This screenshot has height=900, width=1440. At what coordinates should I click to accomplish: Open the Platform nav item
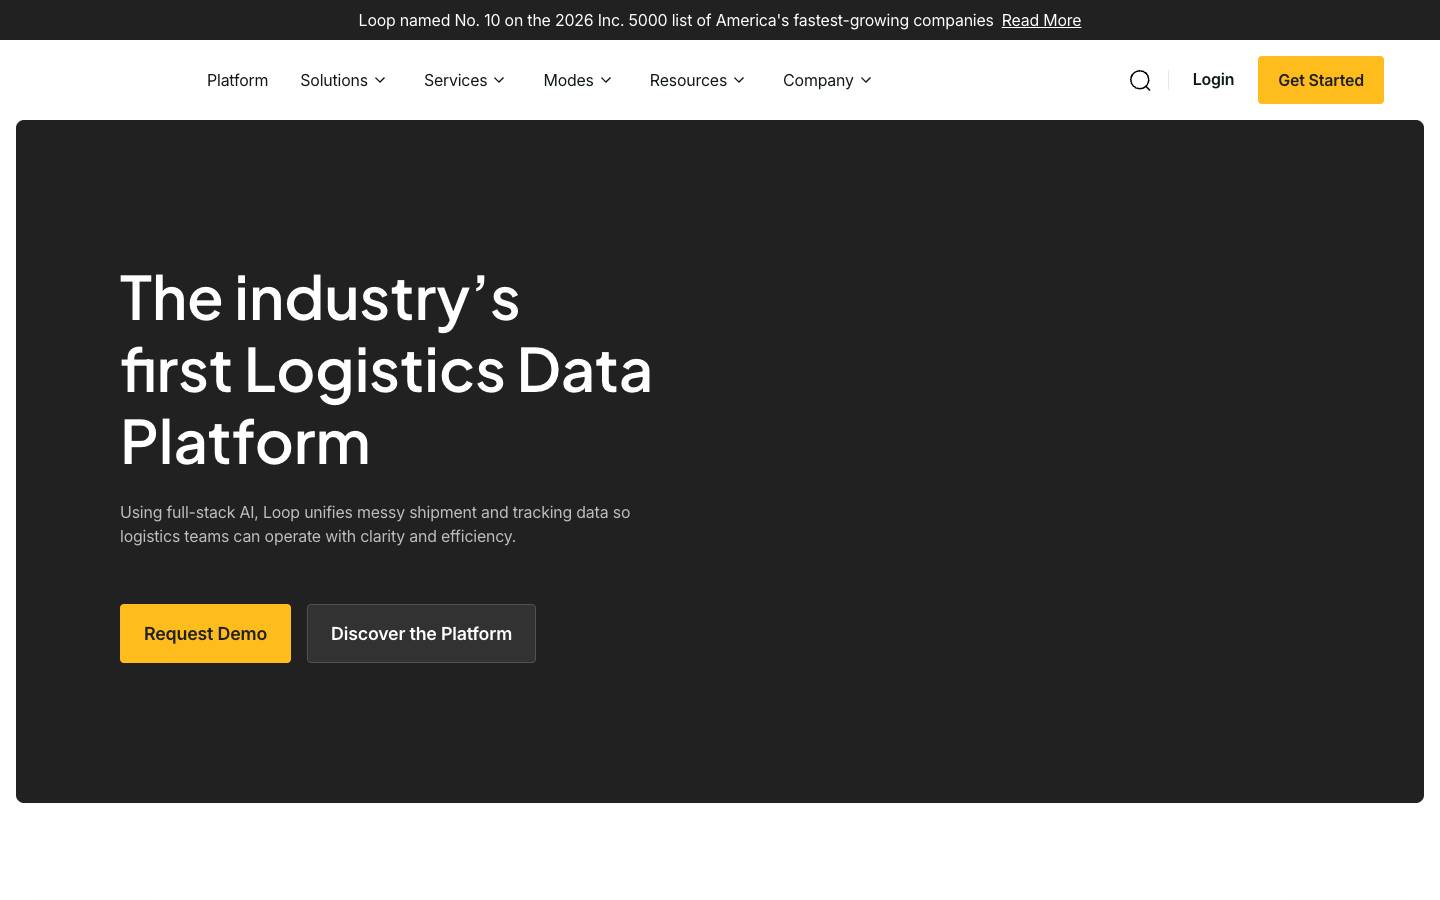237,80
